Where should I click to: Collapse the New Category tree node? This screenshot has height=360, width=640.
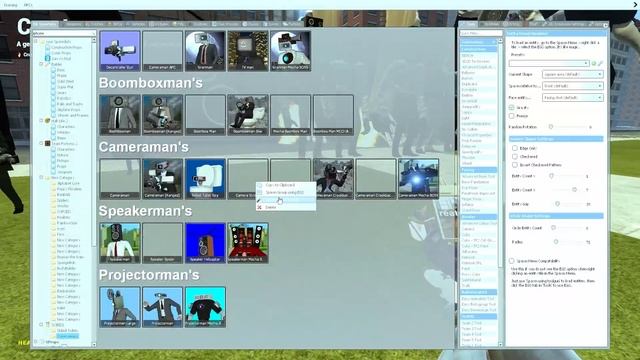click(41, 178)
